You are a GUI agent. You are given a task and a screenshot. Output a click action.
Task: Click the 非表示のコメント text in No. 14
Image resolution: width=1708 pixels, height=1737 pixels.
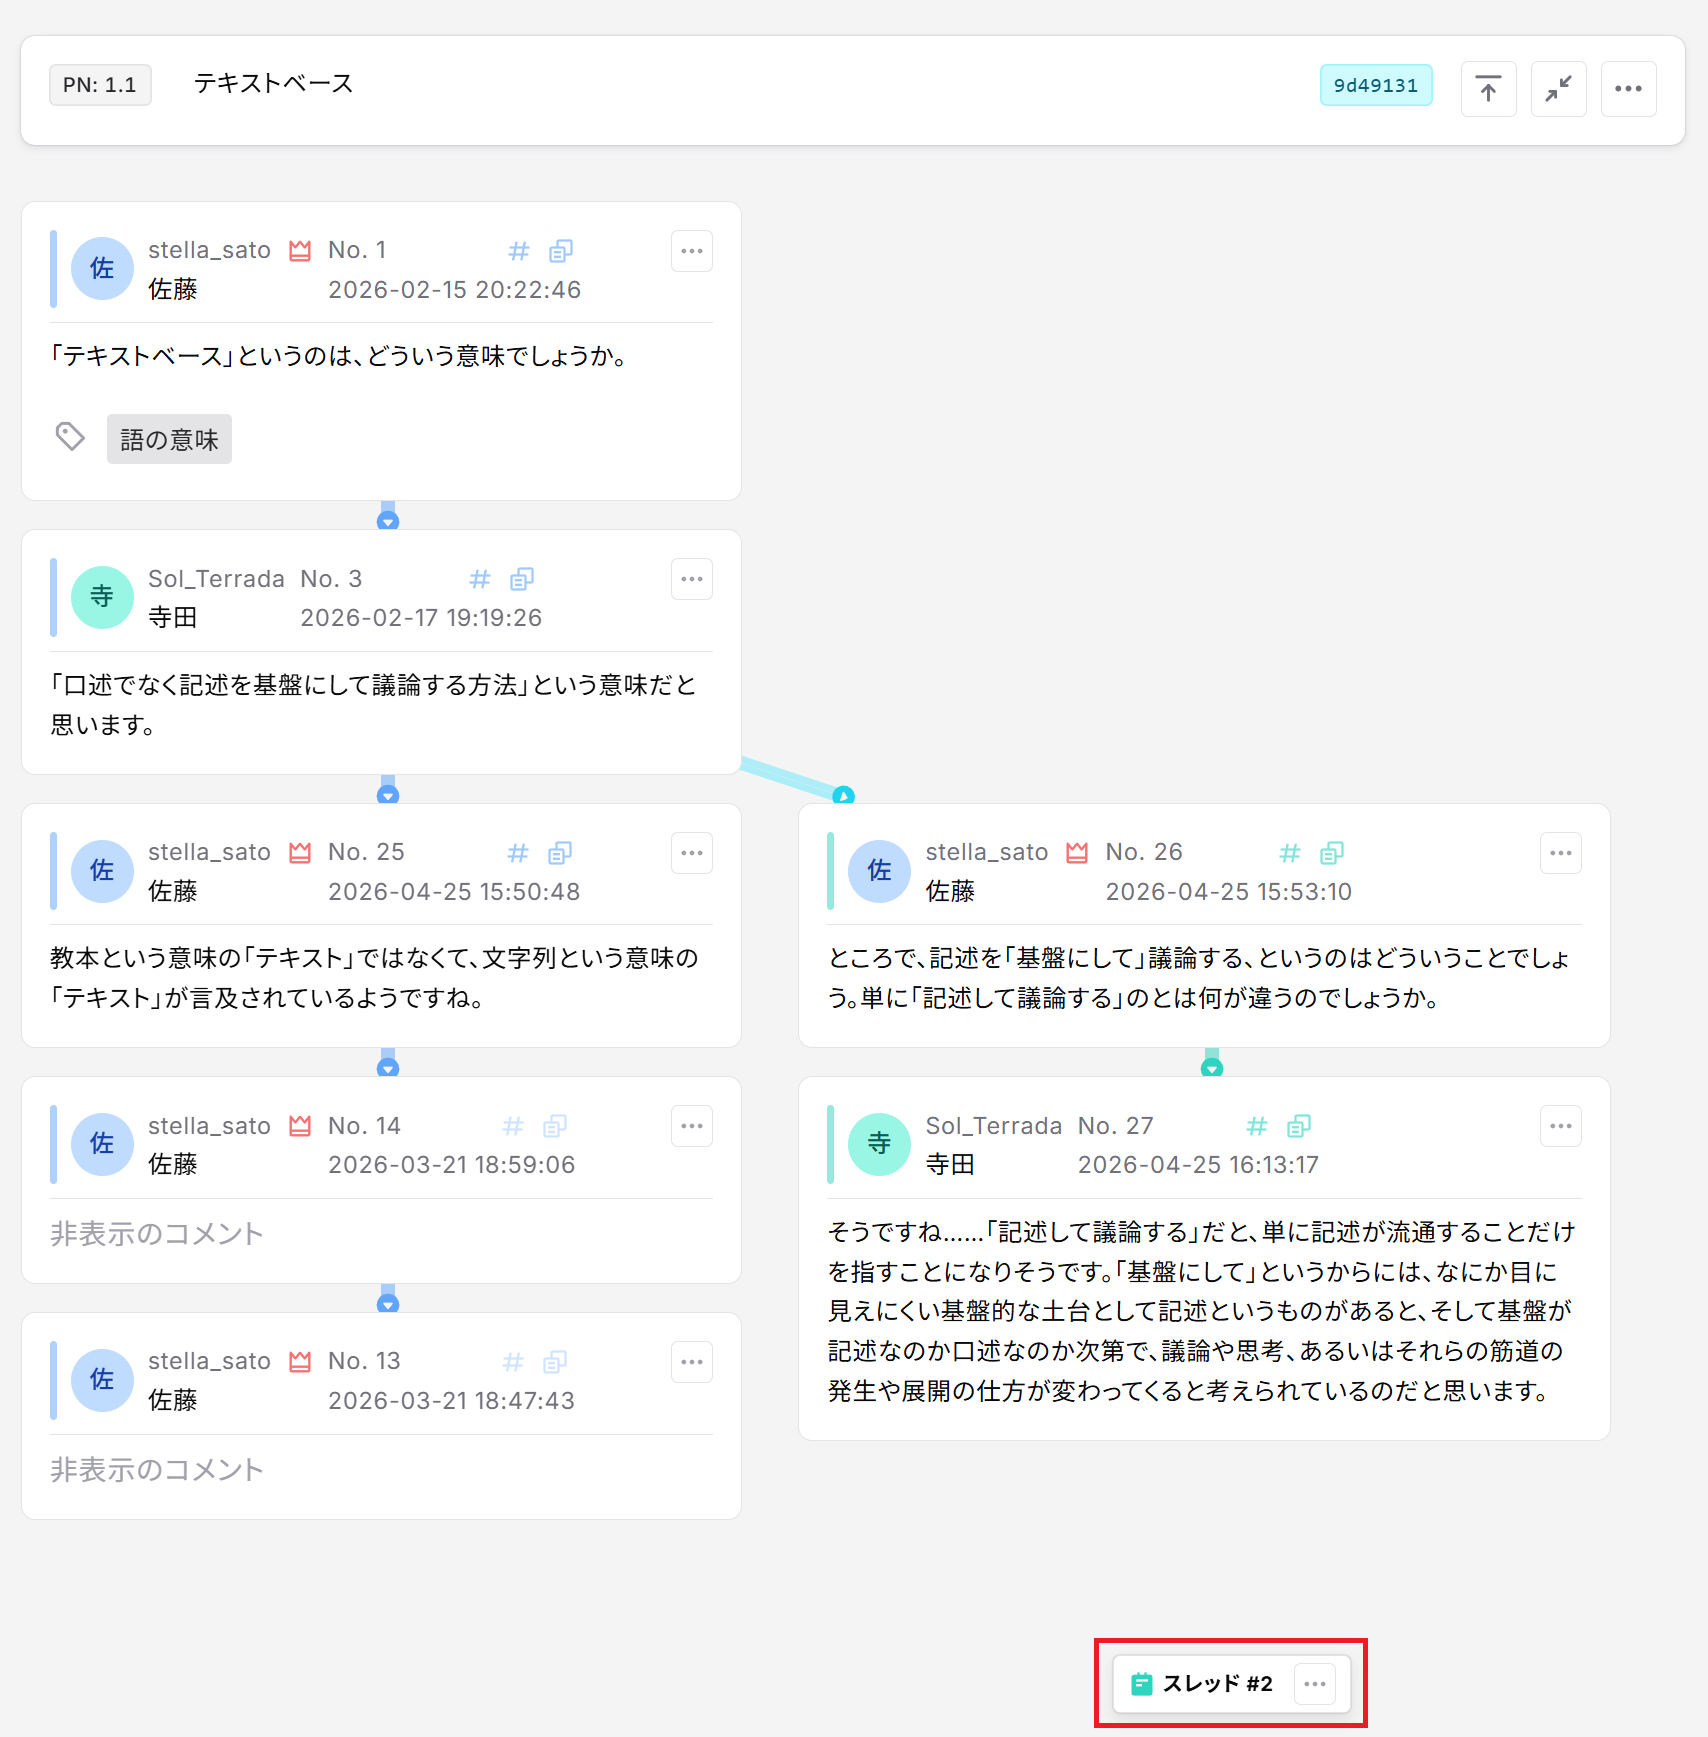coord(157,1234)
